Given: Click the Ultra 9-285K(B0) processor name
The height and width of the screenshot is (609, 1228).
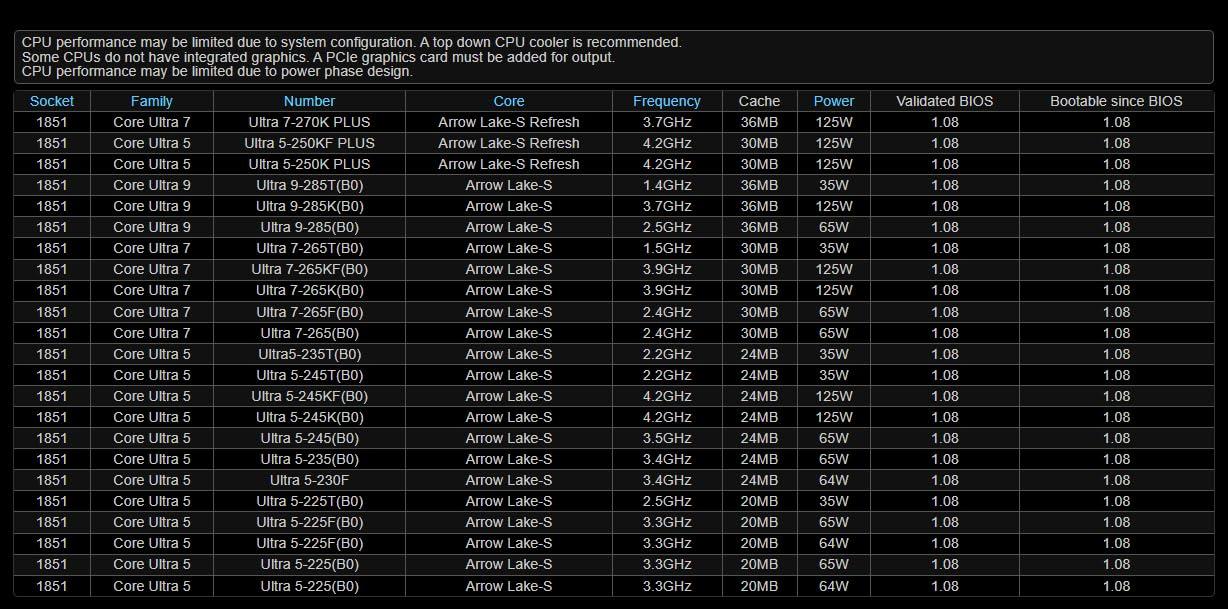Looking at the screenshot, I should [x=309, y=206].
